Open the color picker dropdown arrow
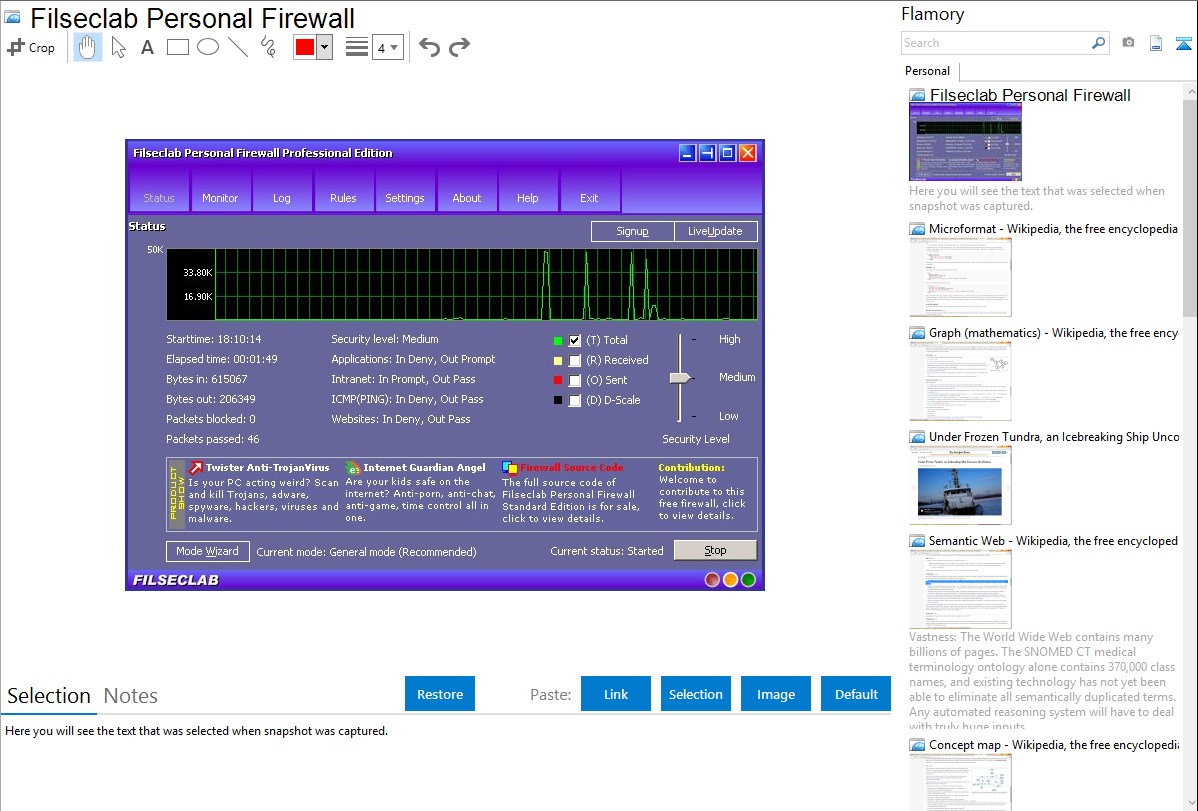 pos(324,47)
